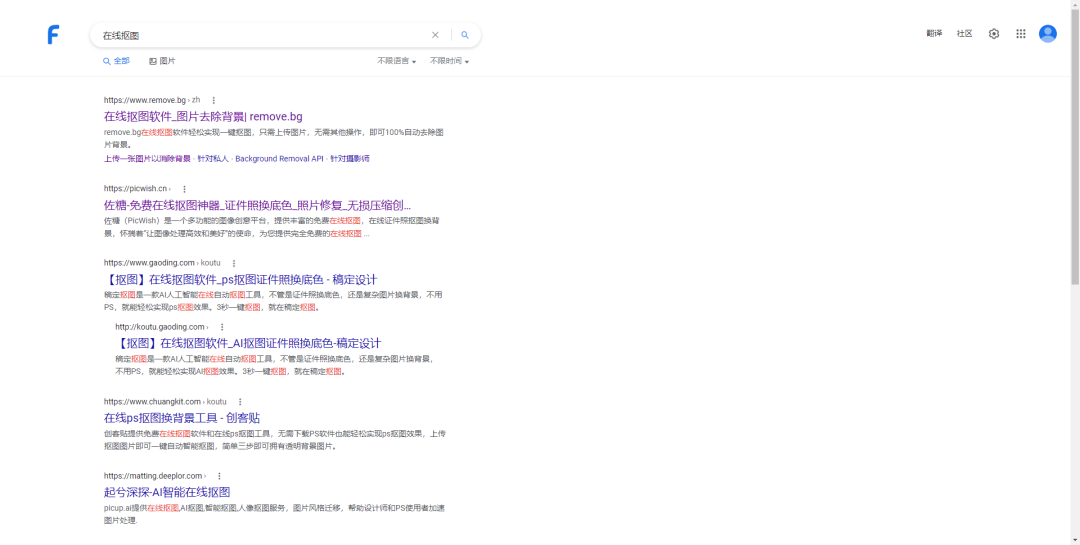The height and width of the screenshot is (545, 1080).
Task: Open more options for matting.deeplor.com result
Action: (x=219, y=476)
